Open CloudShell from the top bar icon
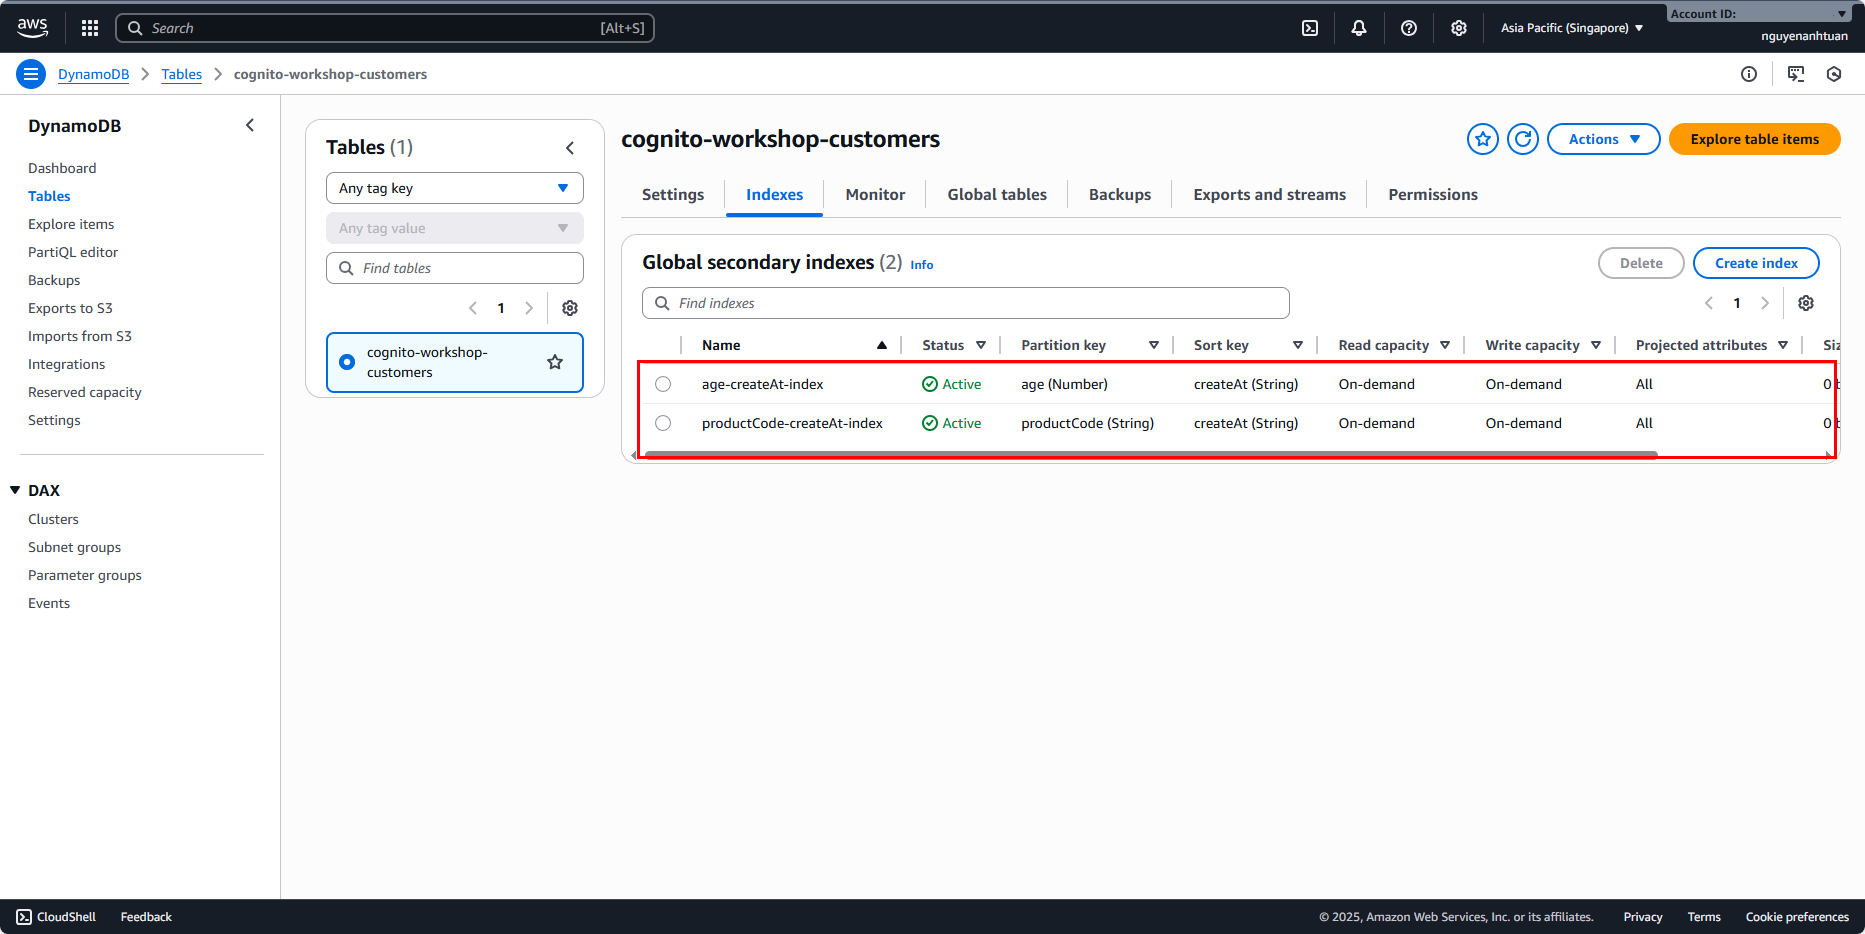 coord(1309,28)
